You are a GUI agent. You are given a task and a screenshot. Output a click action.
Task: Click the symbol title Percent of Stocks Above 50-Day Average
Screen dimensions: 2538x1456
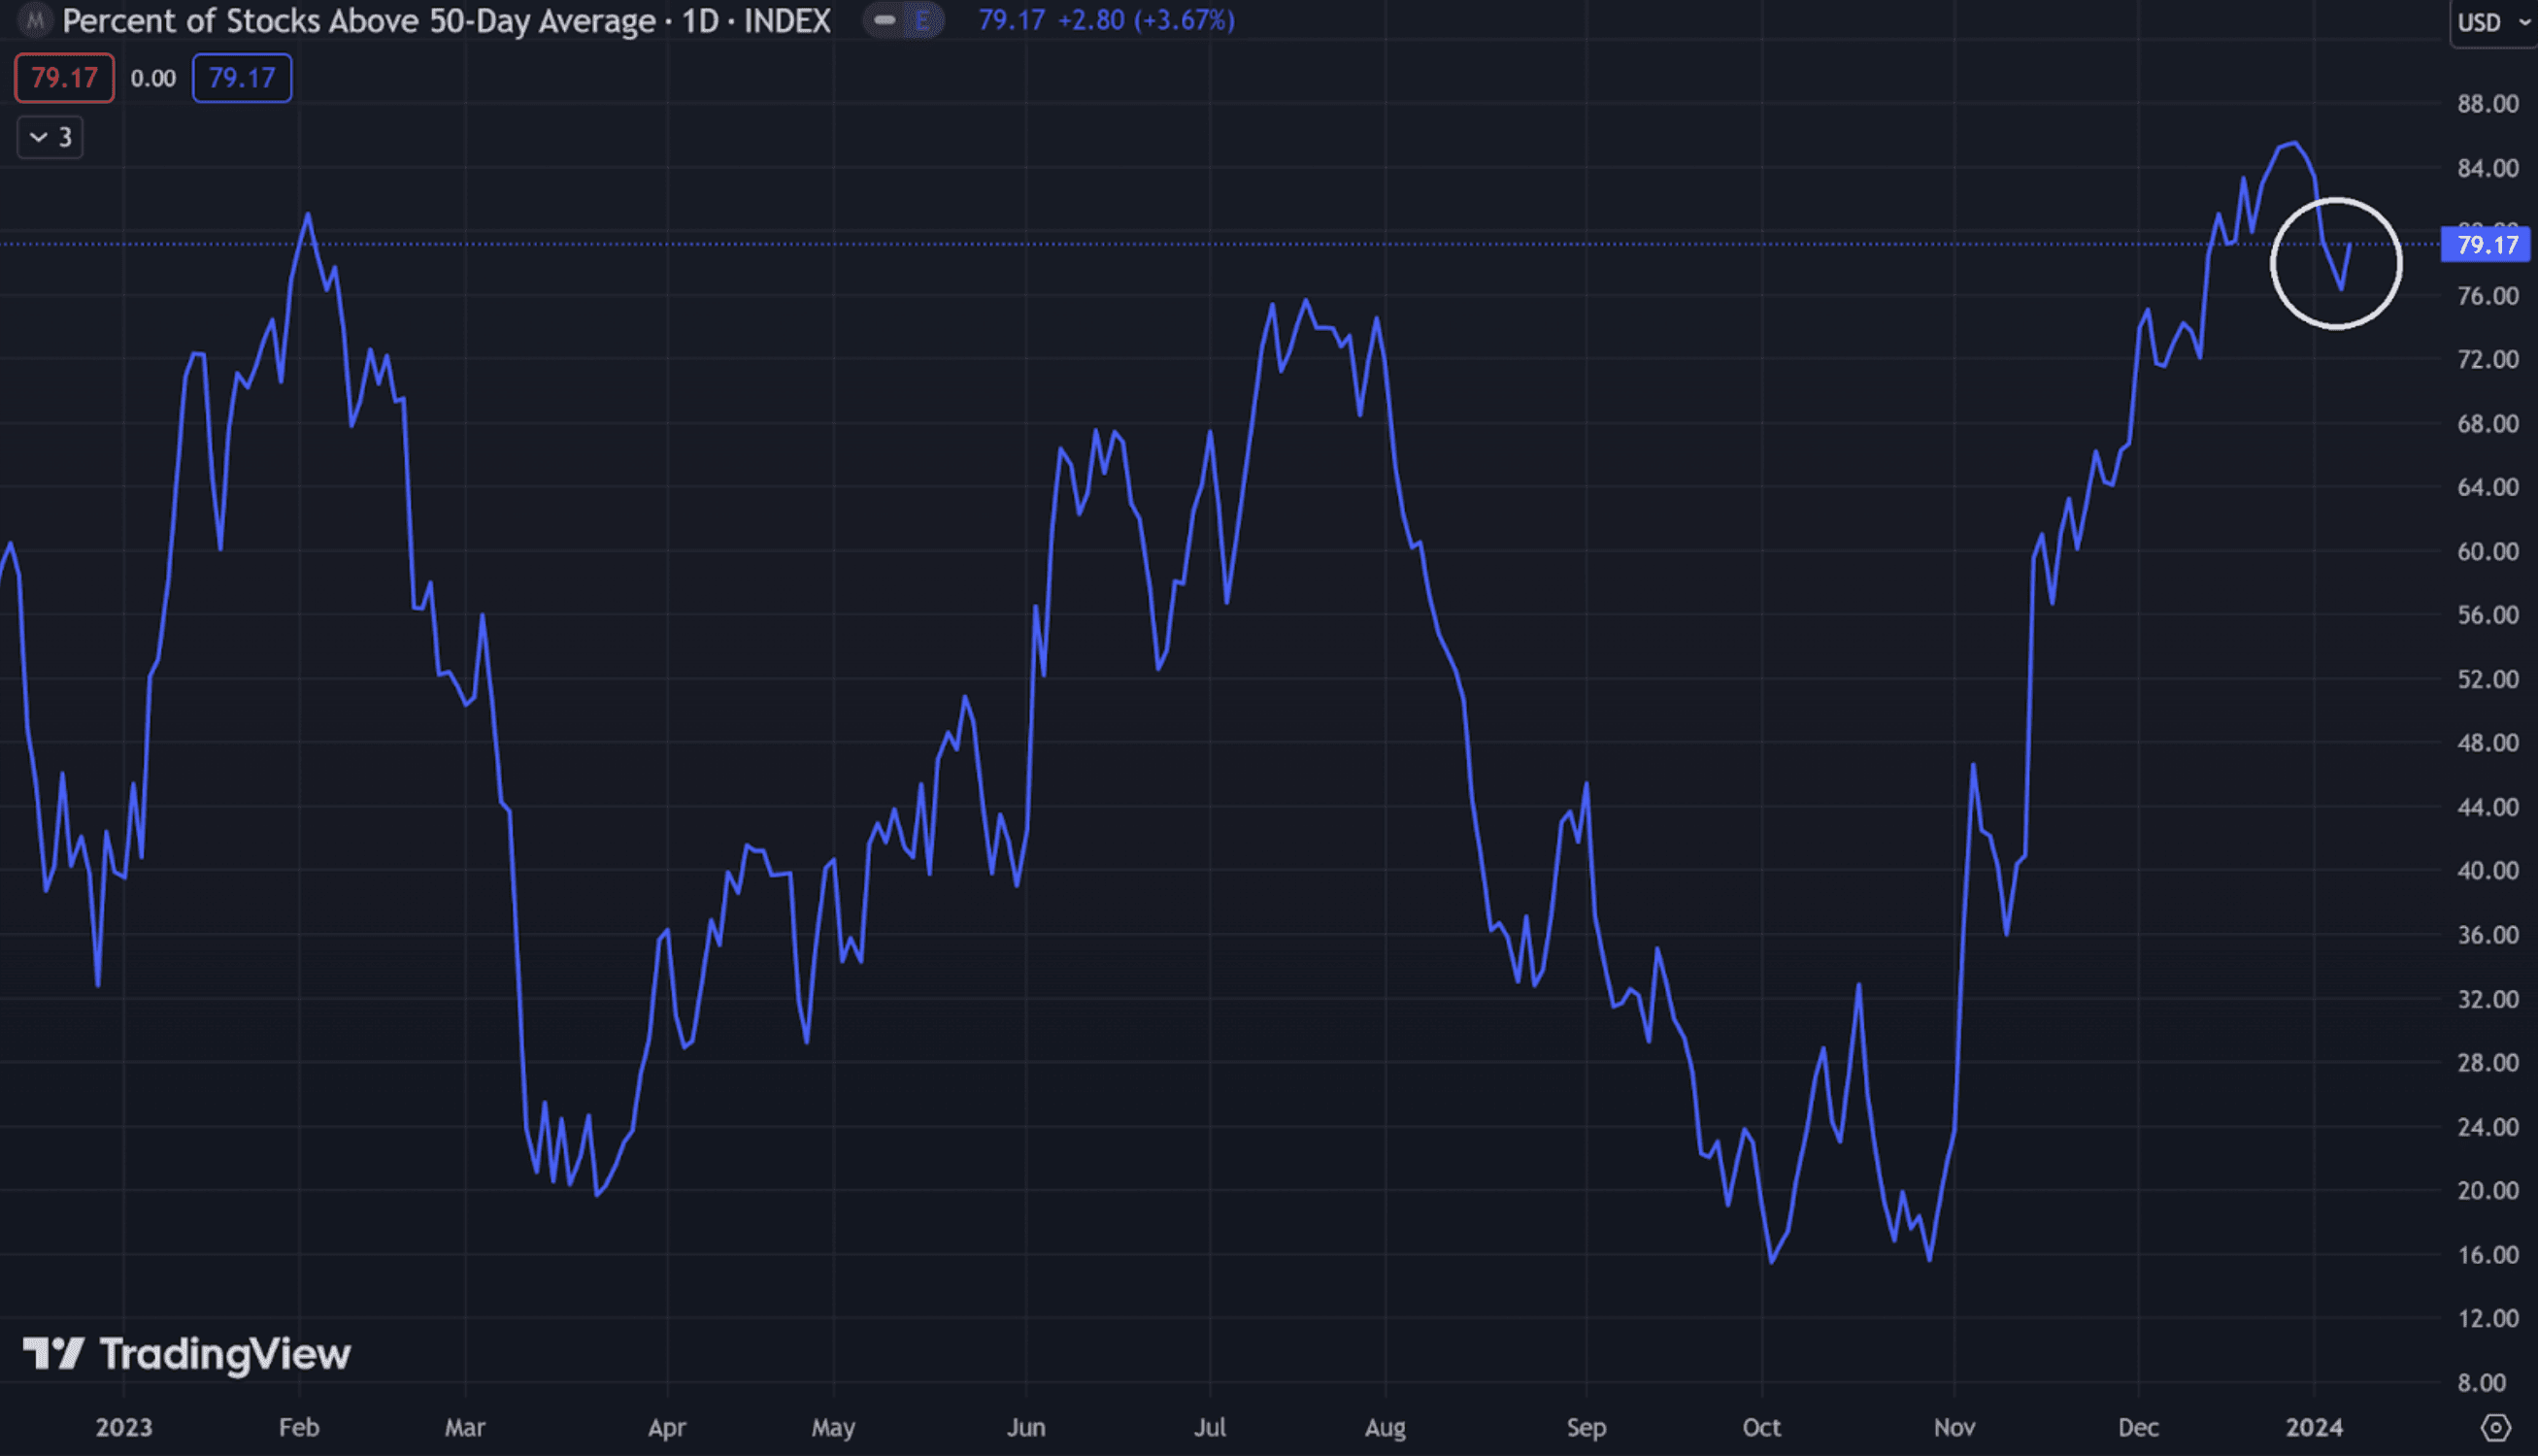[358, 21]
